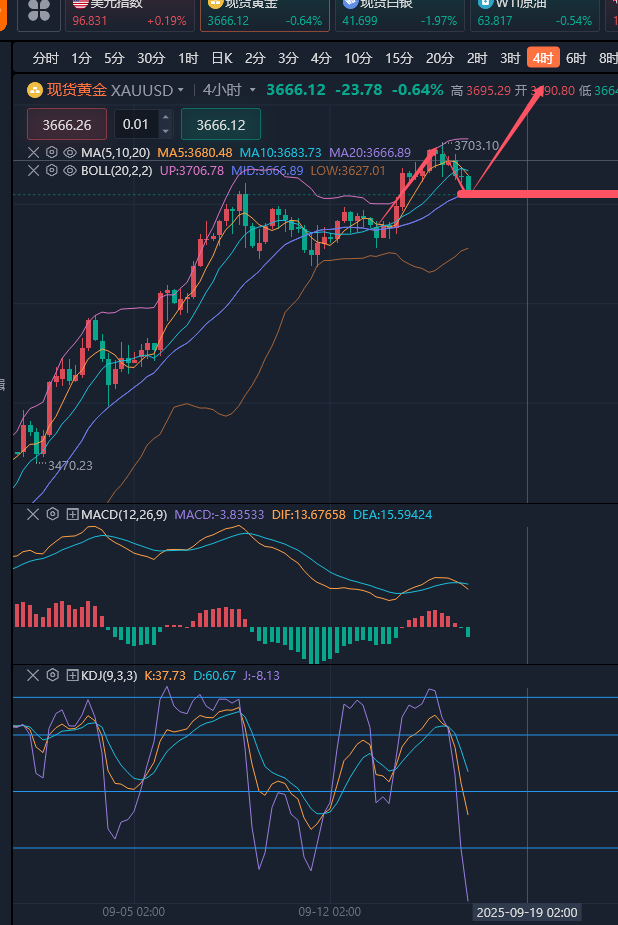
Task: Select the 15分 timeframe tab
Action: pyautogui.click(x=399, y=58)
